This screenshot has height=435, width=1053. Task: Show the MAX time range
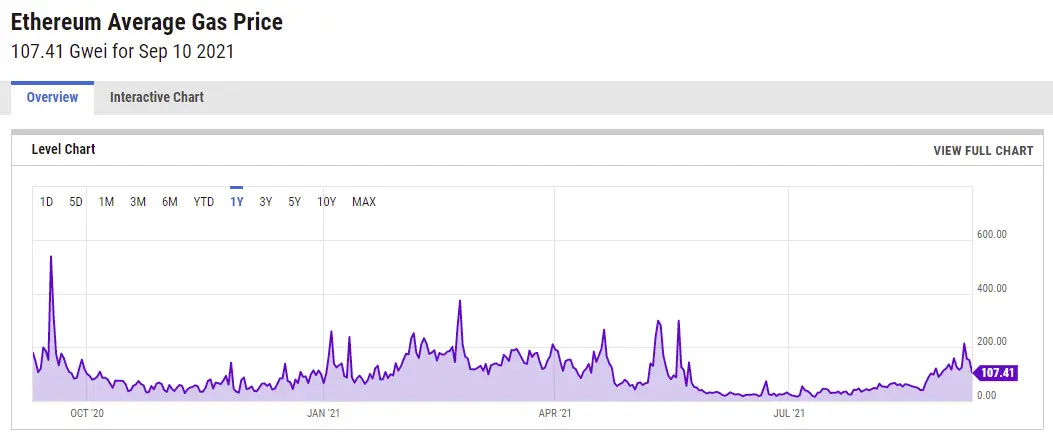(364, 201)
